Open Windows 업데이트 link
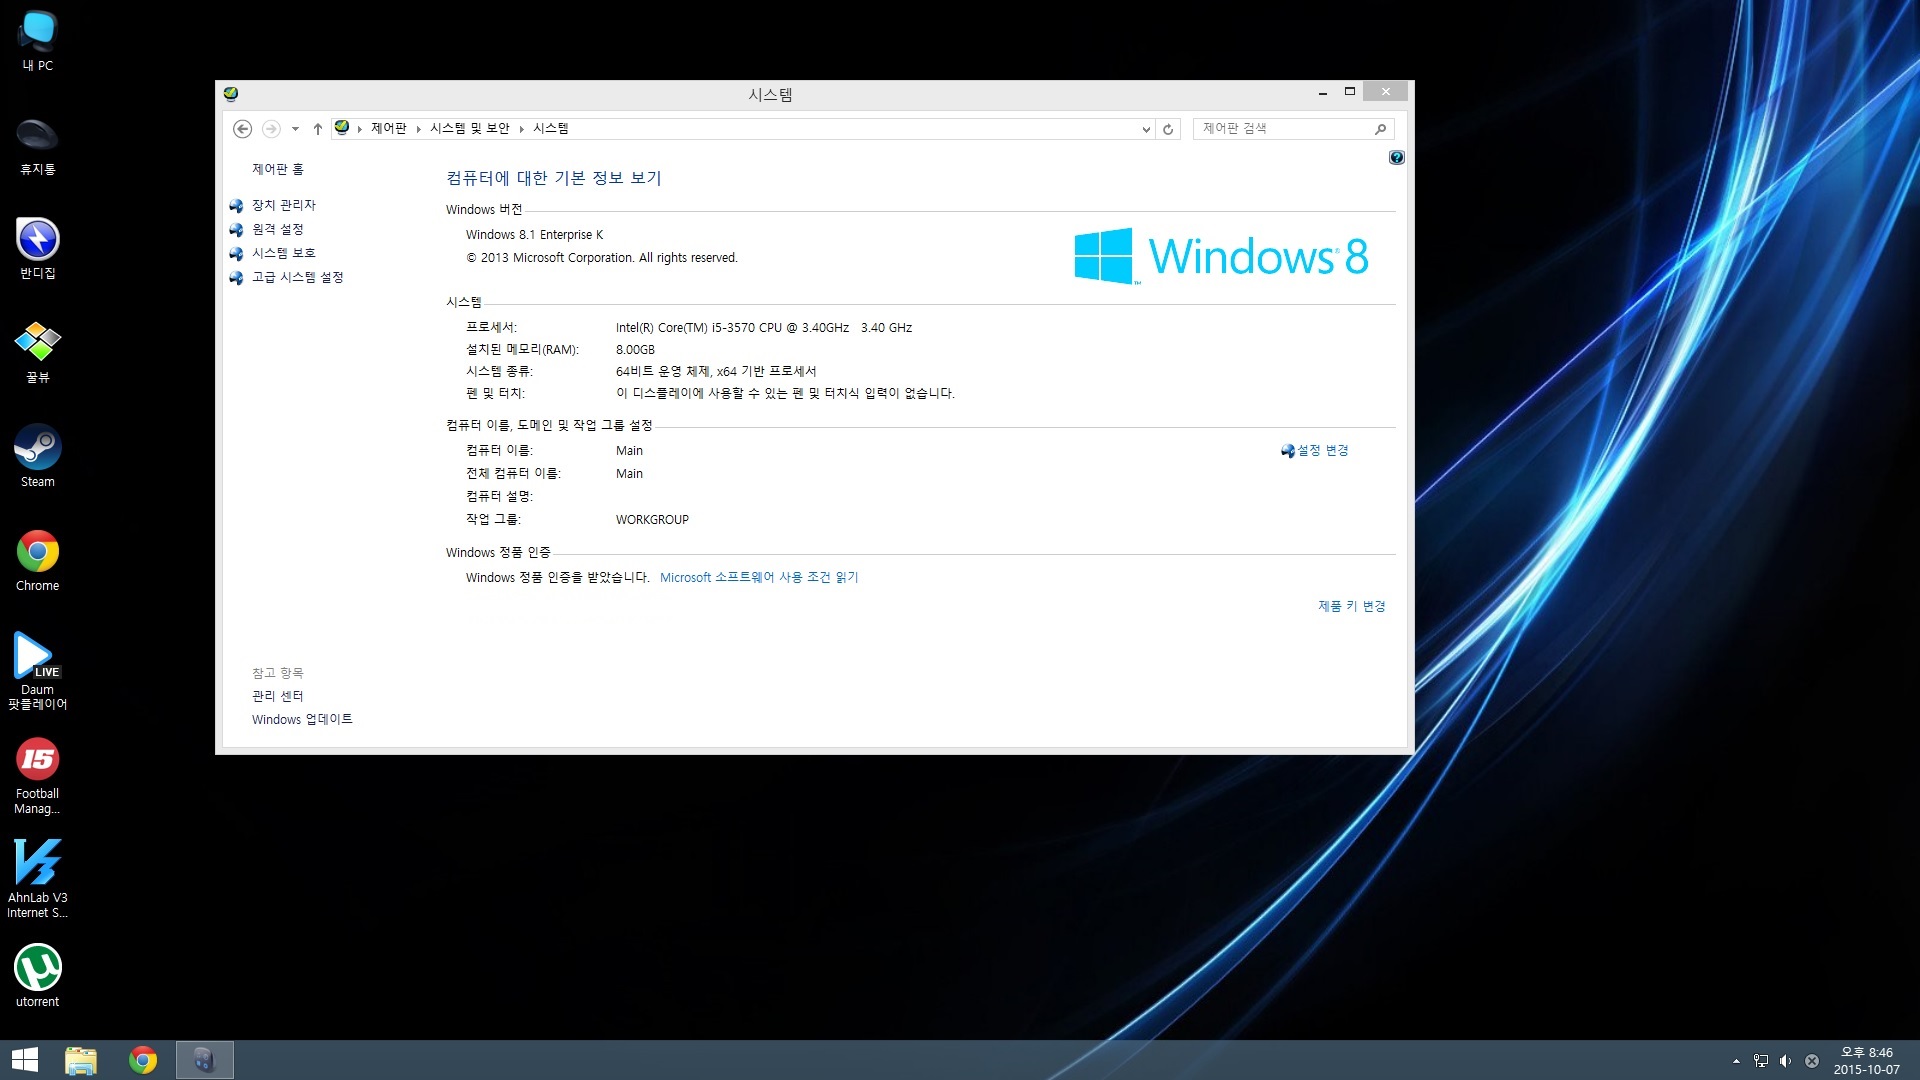1920x1080 pixels. click(302, 720)
